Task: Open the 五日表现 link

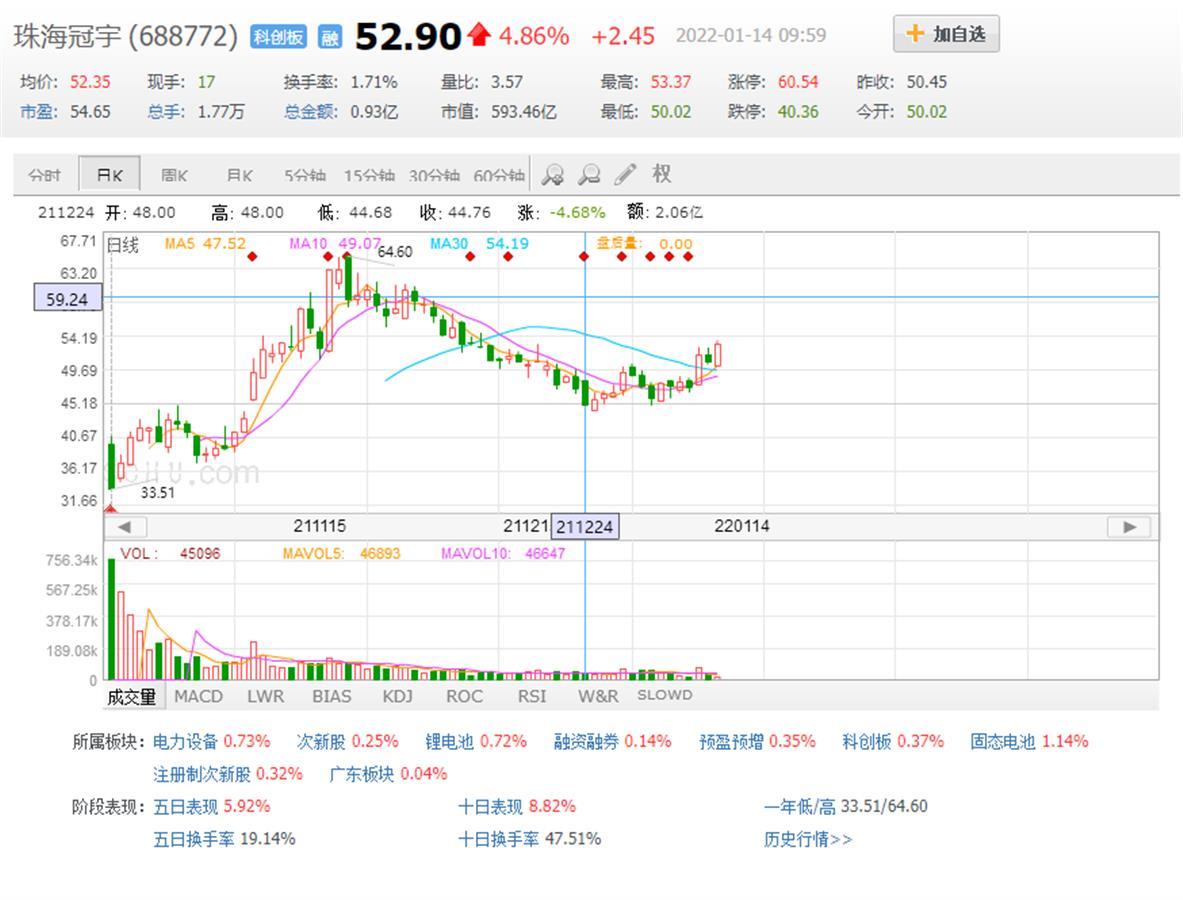Action: pyautogui.click(x=186, y=806)
